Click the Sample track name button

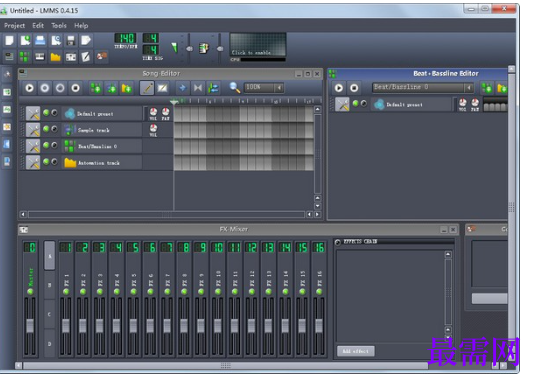[102, 130]
